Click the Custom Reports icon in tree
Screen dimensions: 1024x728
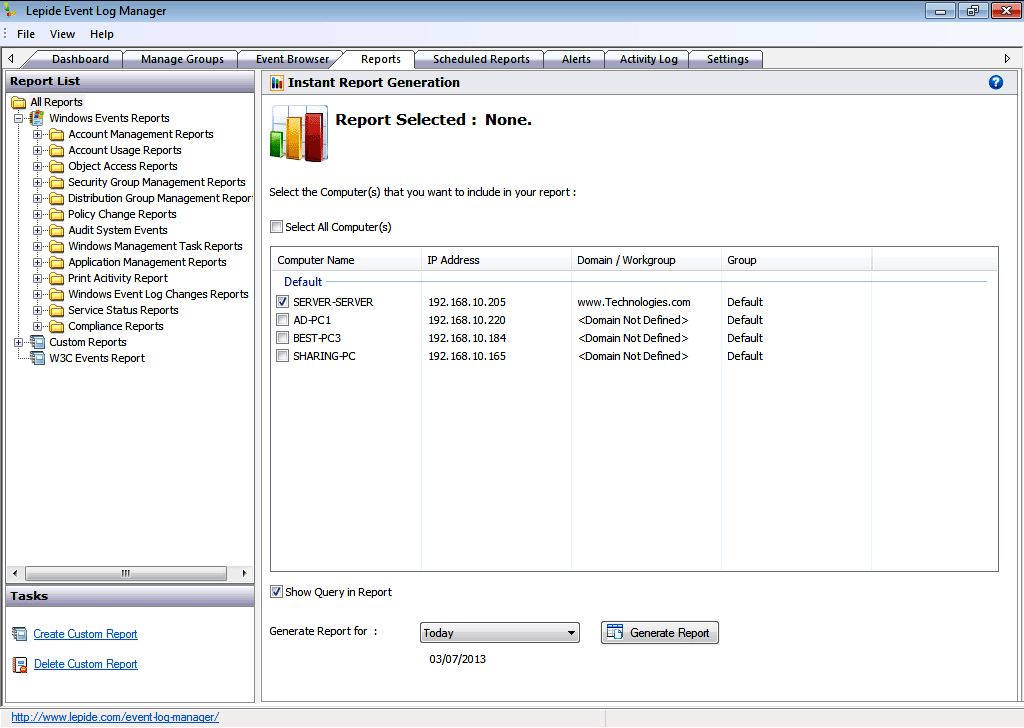tap(38, 342)
